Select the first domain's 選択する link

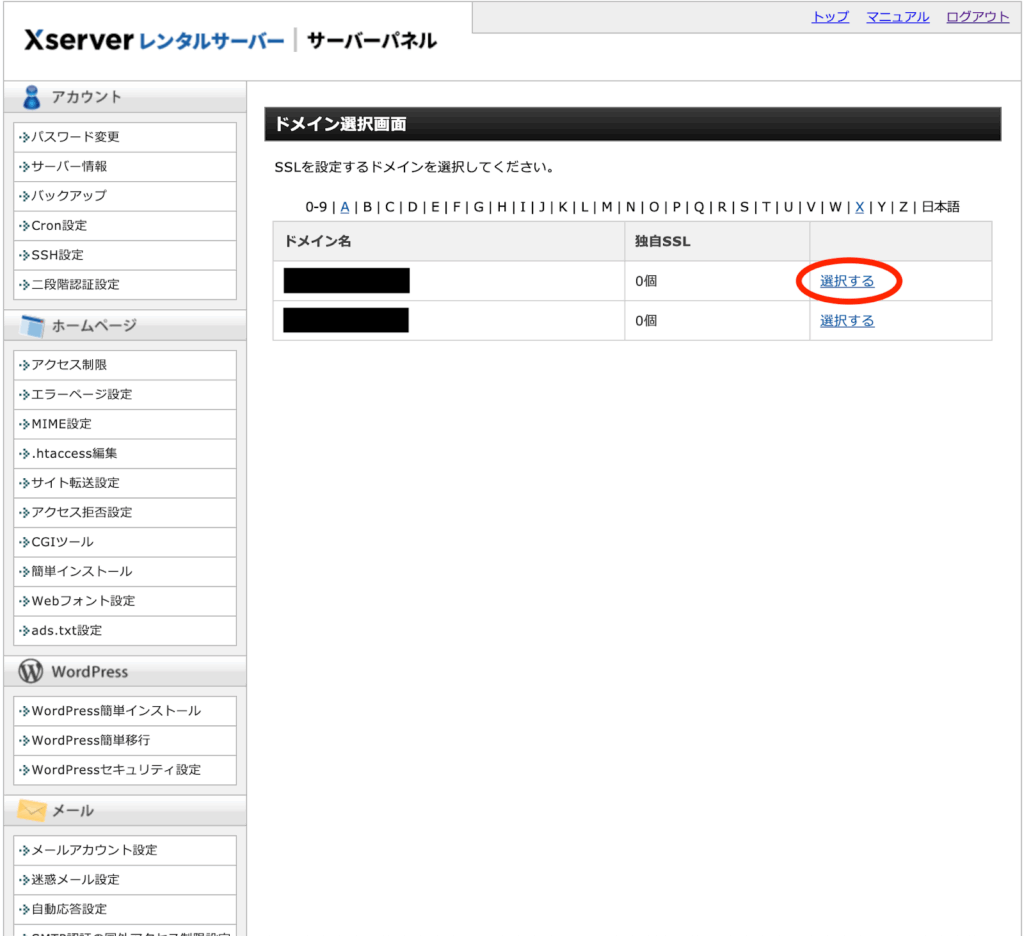pyautogui.click(x=847, y=281)
